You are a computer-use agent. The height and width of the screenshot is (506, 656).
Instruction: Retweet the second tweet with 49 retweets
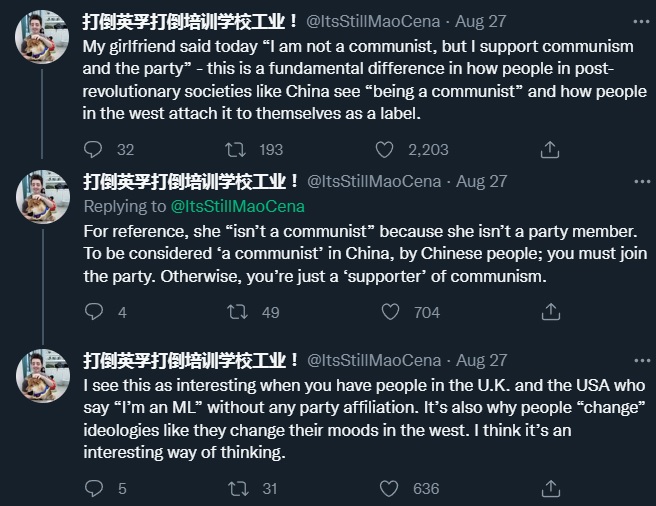coord(236,312)
